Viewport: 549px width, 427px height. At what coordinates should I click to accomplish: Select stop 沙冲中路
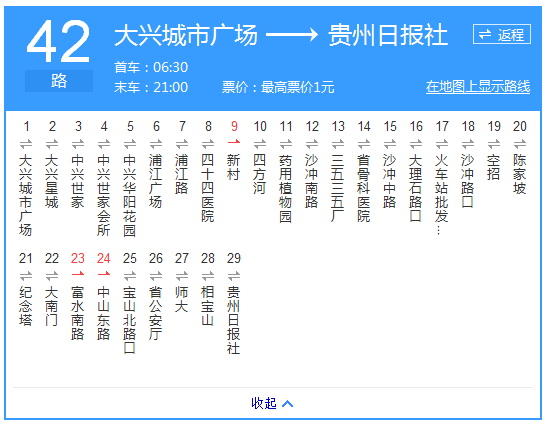click(x=390, y=181)
